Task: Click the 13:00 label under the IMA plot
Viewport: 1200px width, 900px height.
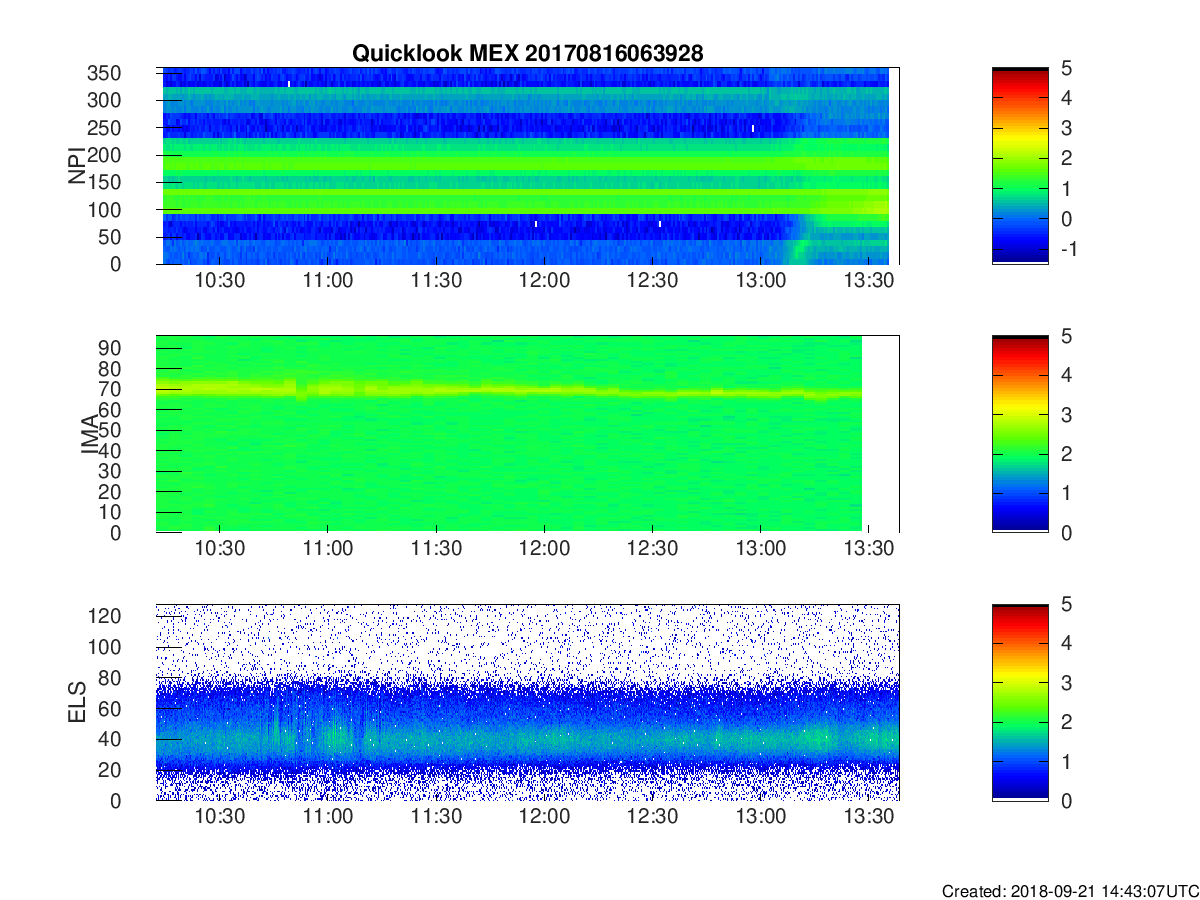Action: (x=761, y=549)
